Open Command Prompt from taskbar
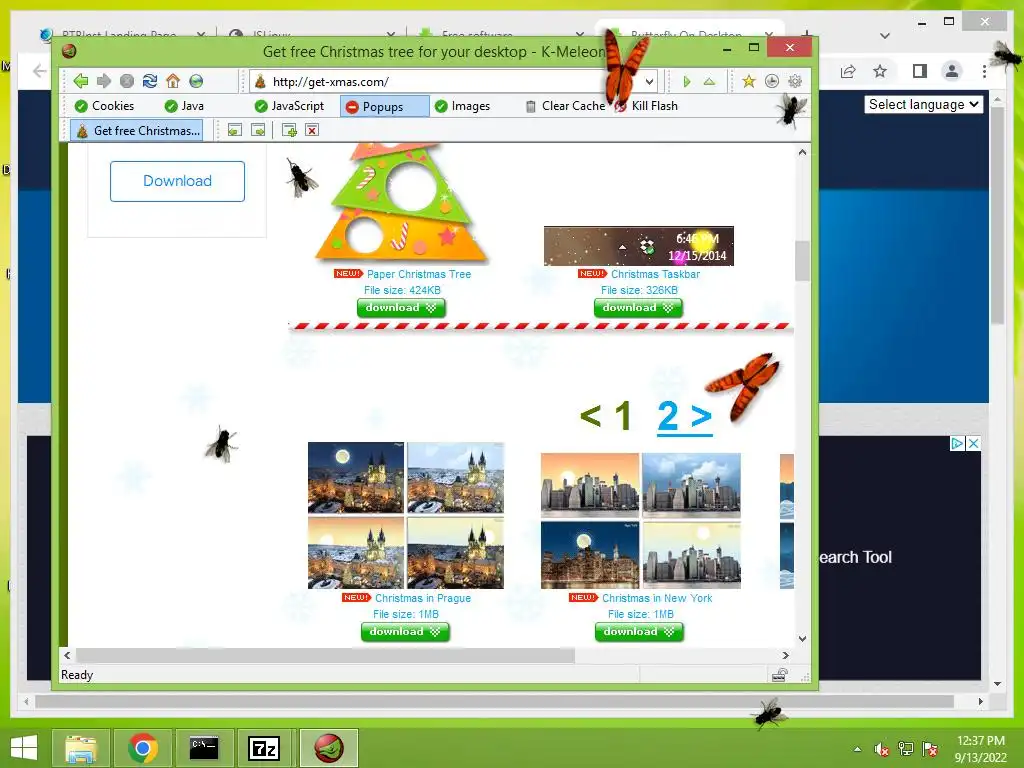 pos(204,748)
